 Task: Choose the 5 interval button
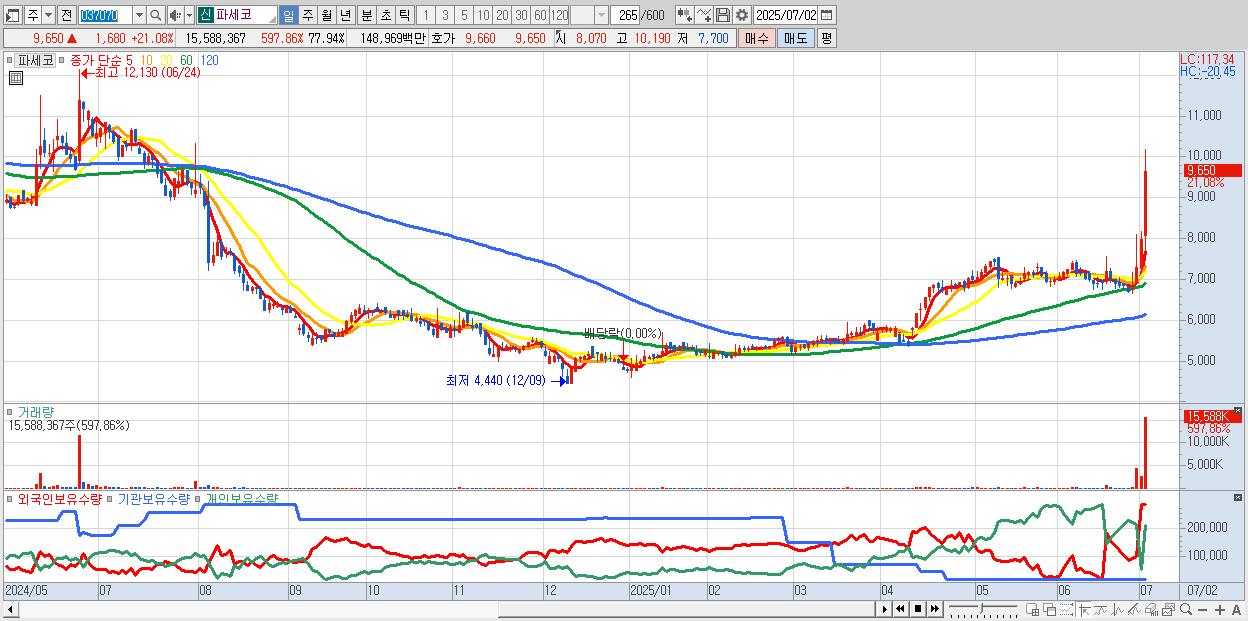pyautogui.click(x=464, y=15)
